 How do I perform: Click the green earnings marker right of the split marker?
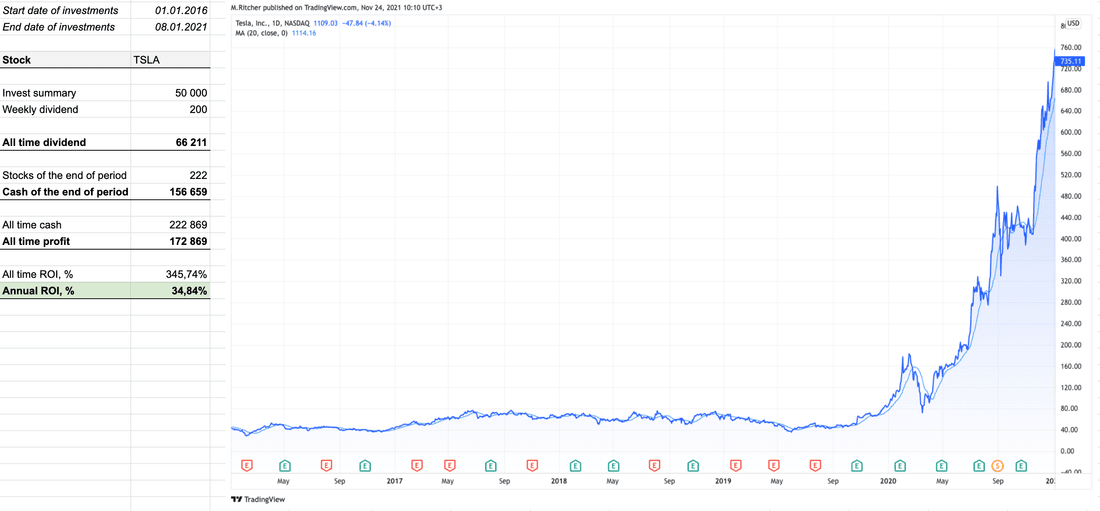tap(1021, 465)
